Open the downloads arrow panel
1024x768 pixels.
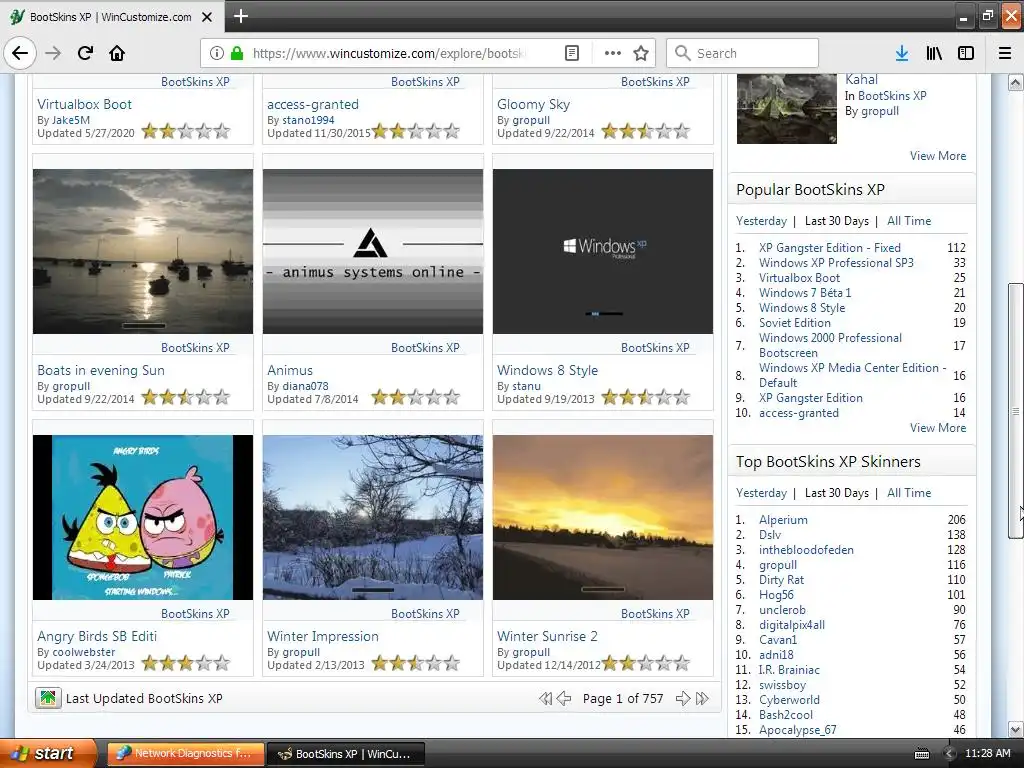[x=902, y=53]
